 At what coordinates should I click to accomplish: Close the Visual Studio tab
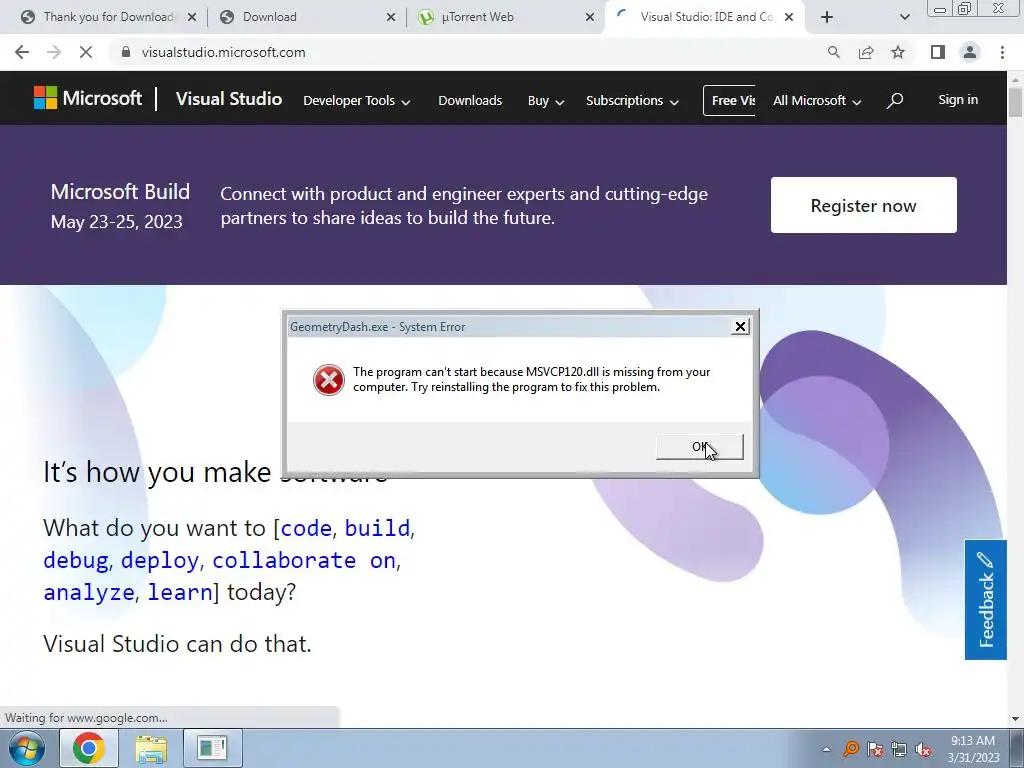click(x=789, y=17)
